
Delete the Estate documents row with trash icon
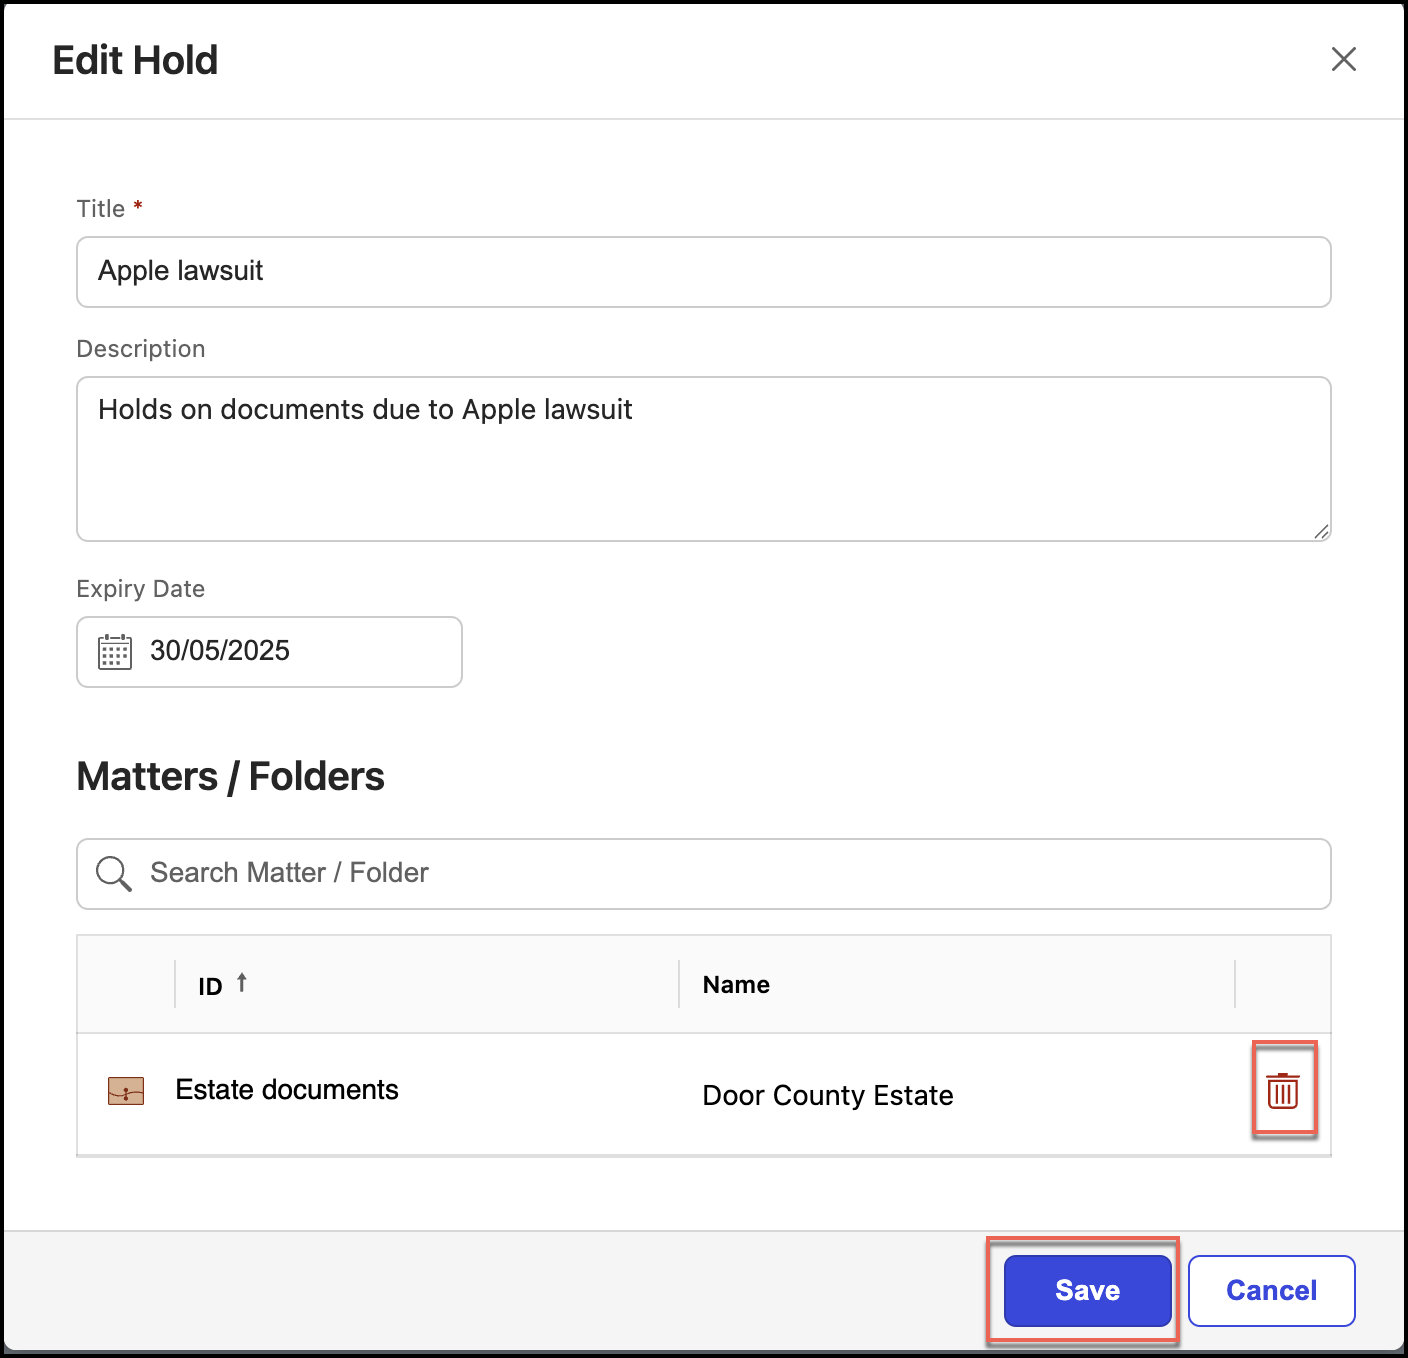(1283, 1090)
